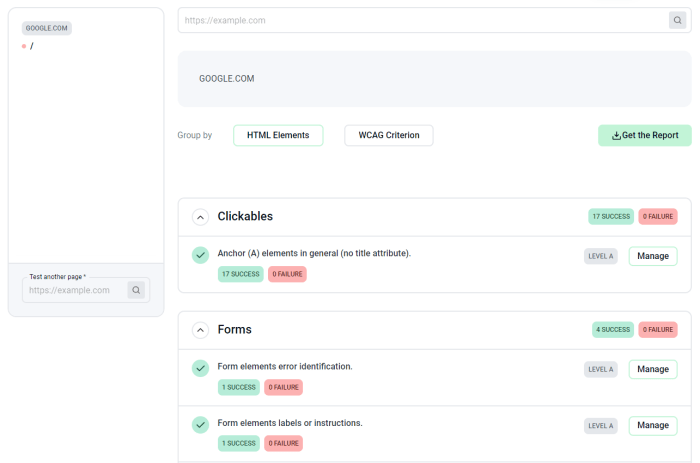
Task: Select the GOOGLE.COM tag in sidebar
Action: [x=47, y=28]
